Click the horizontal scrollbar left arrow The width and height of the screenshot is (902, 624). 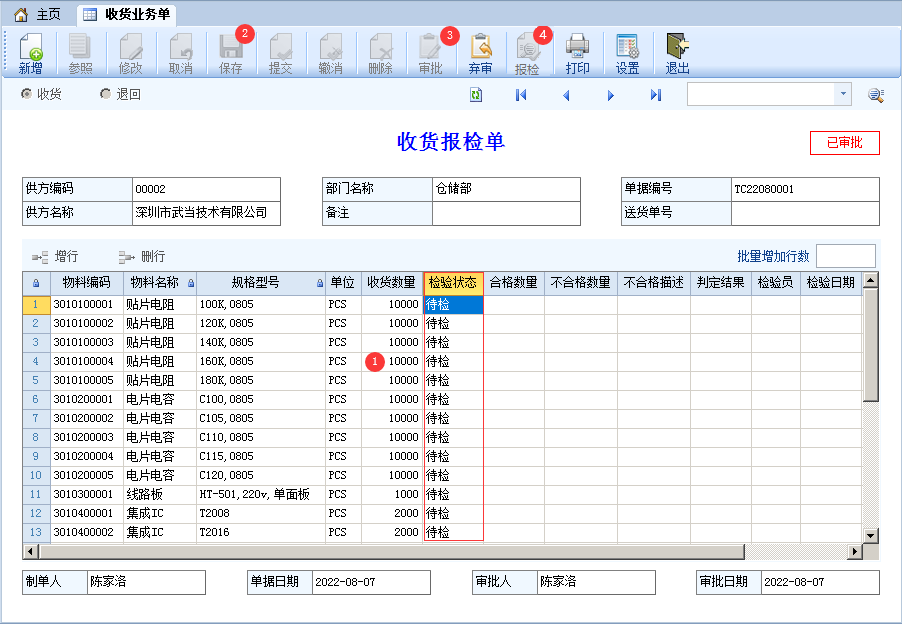(30, 552)
